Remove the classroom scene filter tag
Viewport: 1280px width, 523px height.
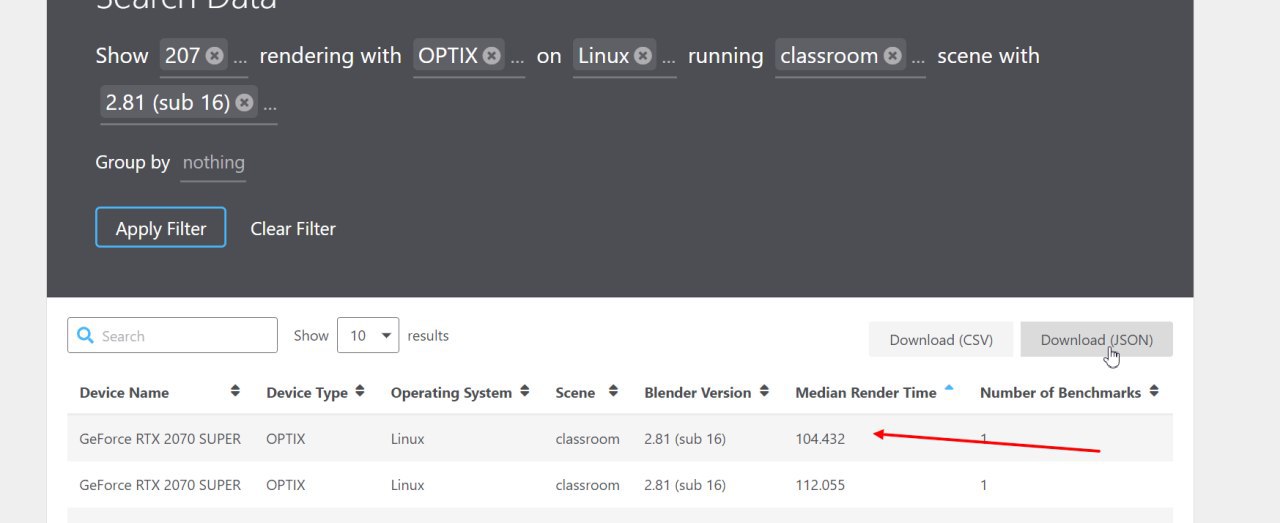893,56
